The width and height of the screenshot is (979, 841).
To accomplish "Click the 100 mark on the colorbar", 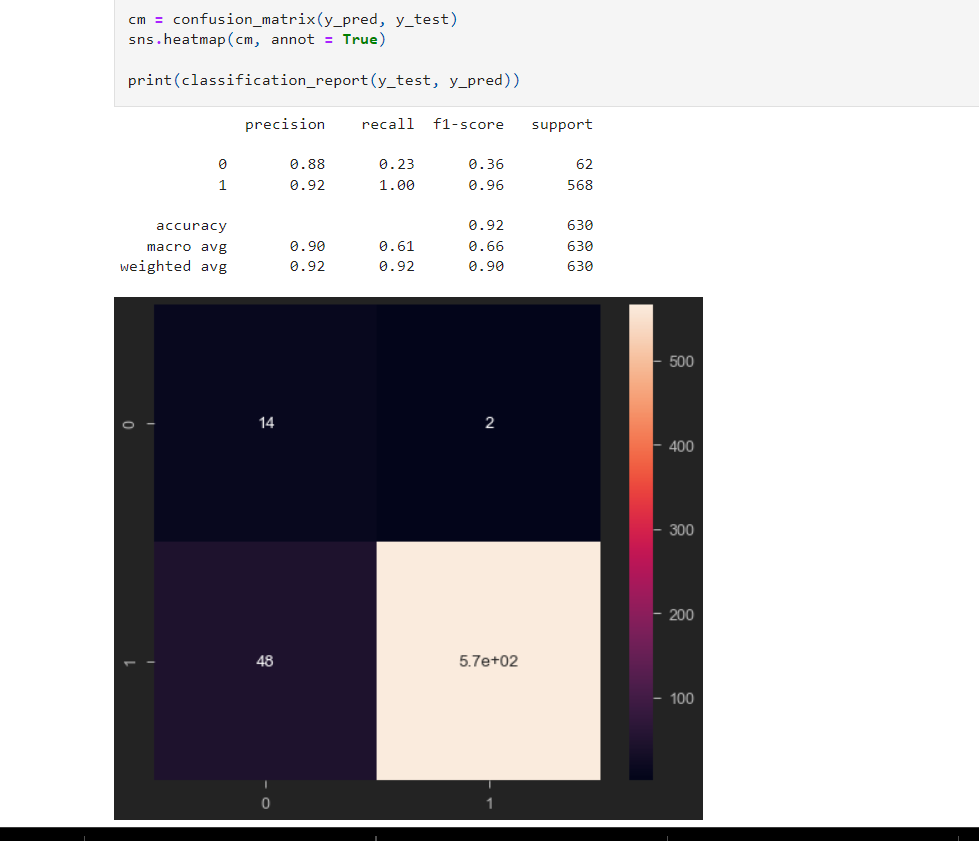I will tap(681, 698).
